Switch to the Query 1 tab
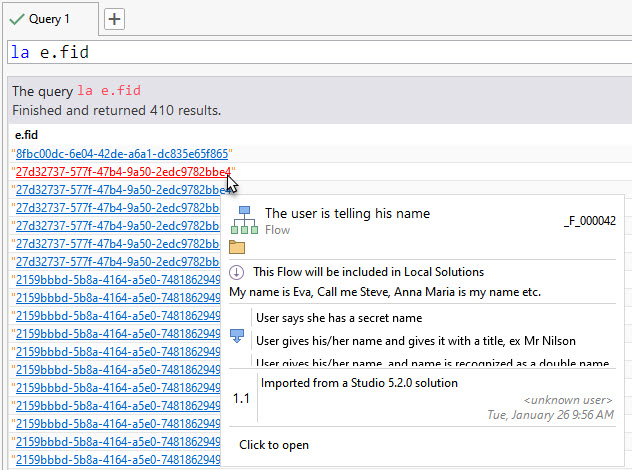 tap(50, 18)
